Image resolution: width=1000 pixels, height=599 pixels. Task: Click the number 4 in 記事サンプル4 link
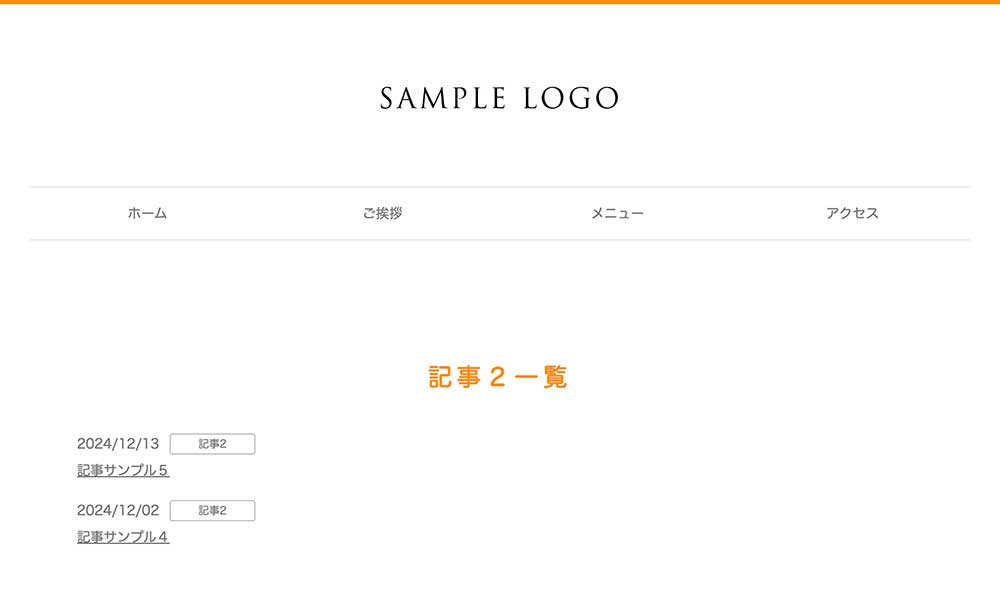[163, 537]
